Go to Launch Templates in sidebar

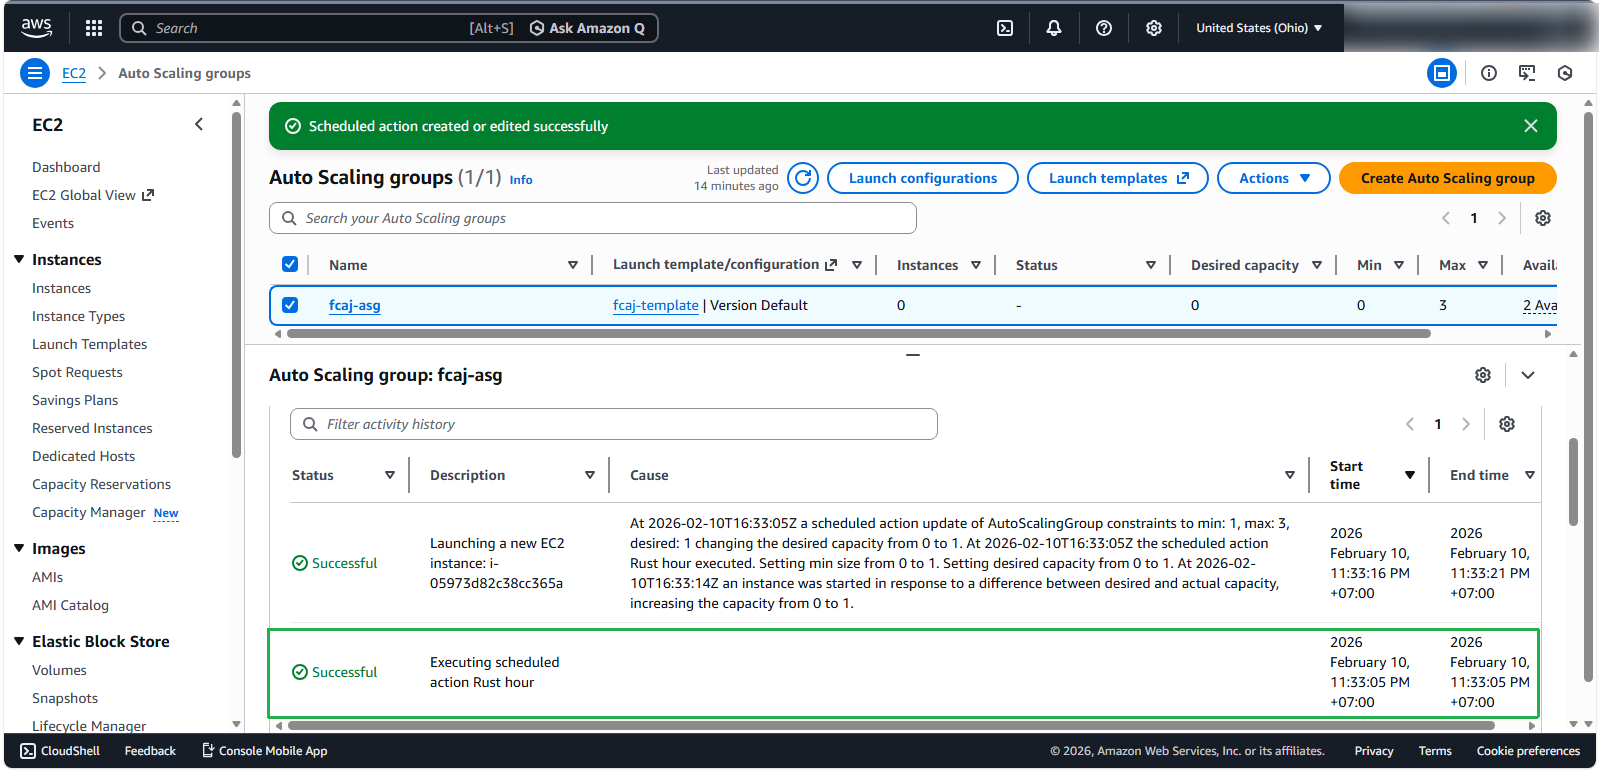pos(89,344)
